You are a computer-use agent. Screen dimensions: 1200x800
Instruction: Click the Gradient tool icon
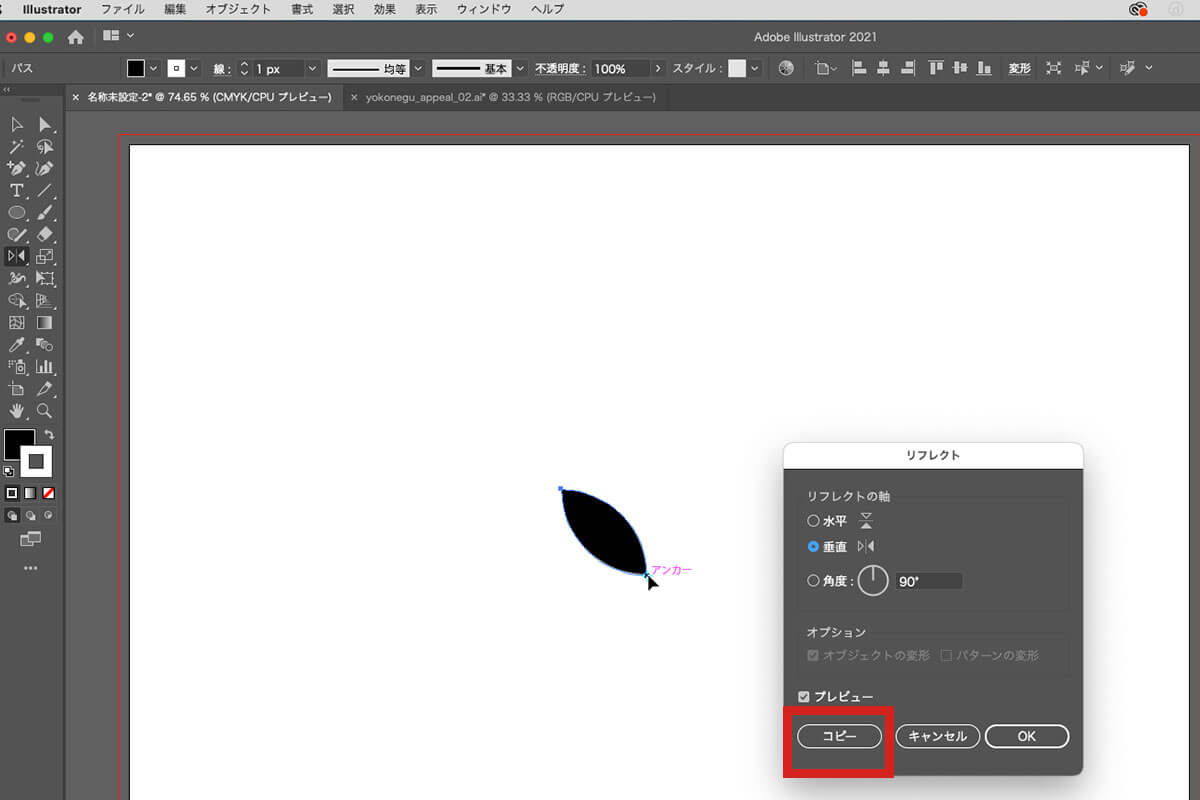pyautogui.click(x=45, y=323)
